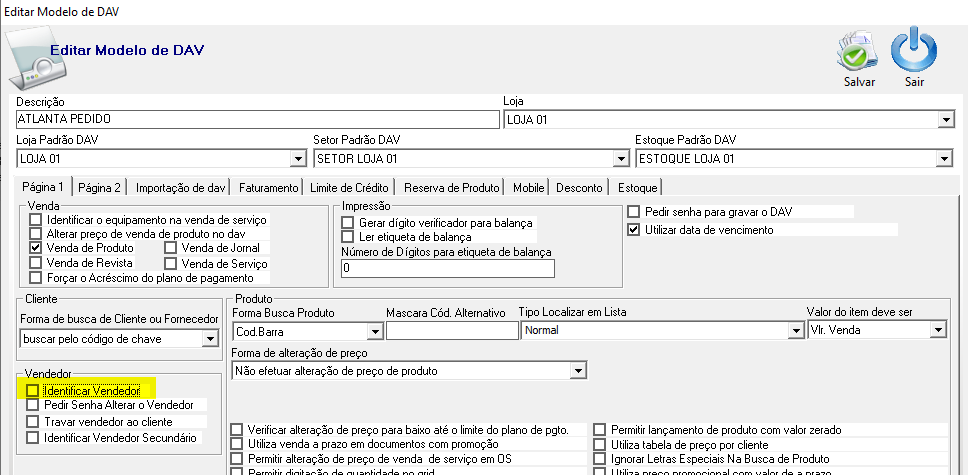Open Setor Padrão DAV dropdown

coord(620,159)
